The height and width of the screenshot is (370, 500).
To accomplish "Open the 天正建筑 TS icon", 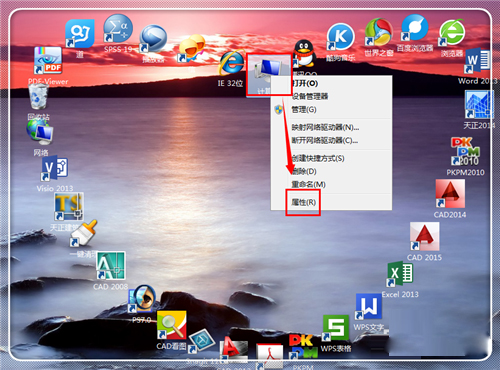I will [x=69, y=207].
